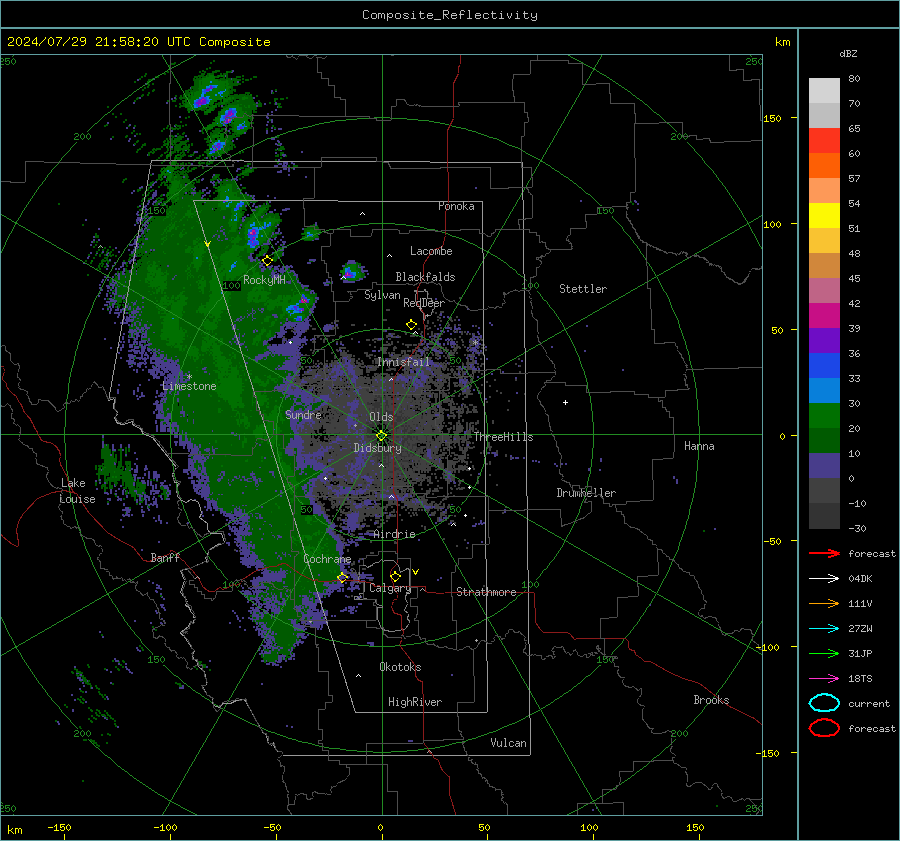Pick the purple 36 dBZ color swatch
This screenshot has width=900, height=841.
(824, 341)
